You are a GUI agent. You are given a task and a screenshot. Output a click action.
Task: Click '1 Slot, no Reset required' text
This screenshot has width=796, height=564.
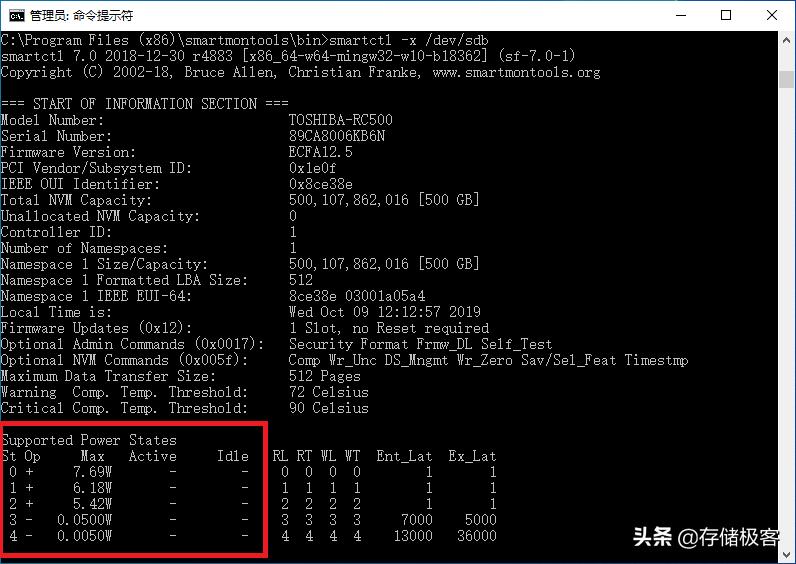(389, 327)
